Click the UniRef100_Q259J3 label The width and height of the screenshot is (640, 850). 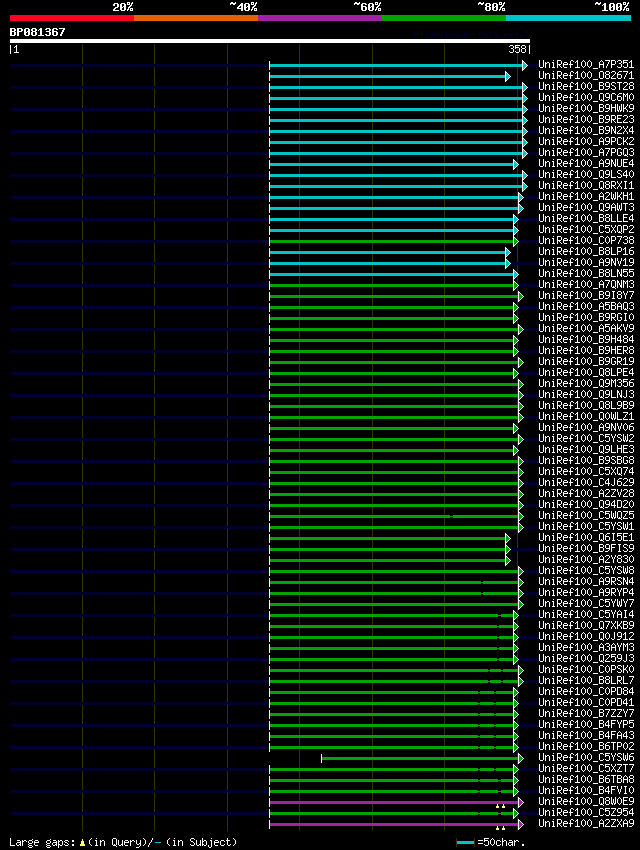coord(586,659)
